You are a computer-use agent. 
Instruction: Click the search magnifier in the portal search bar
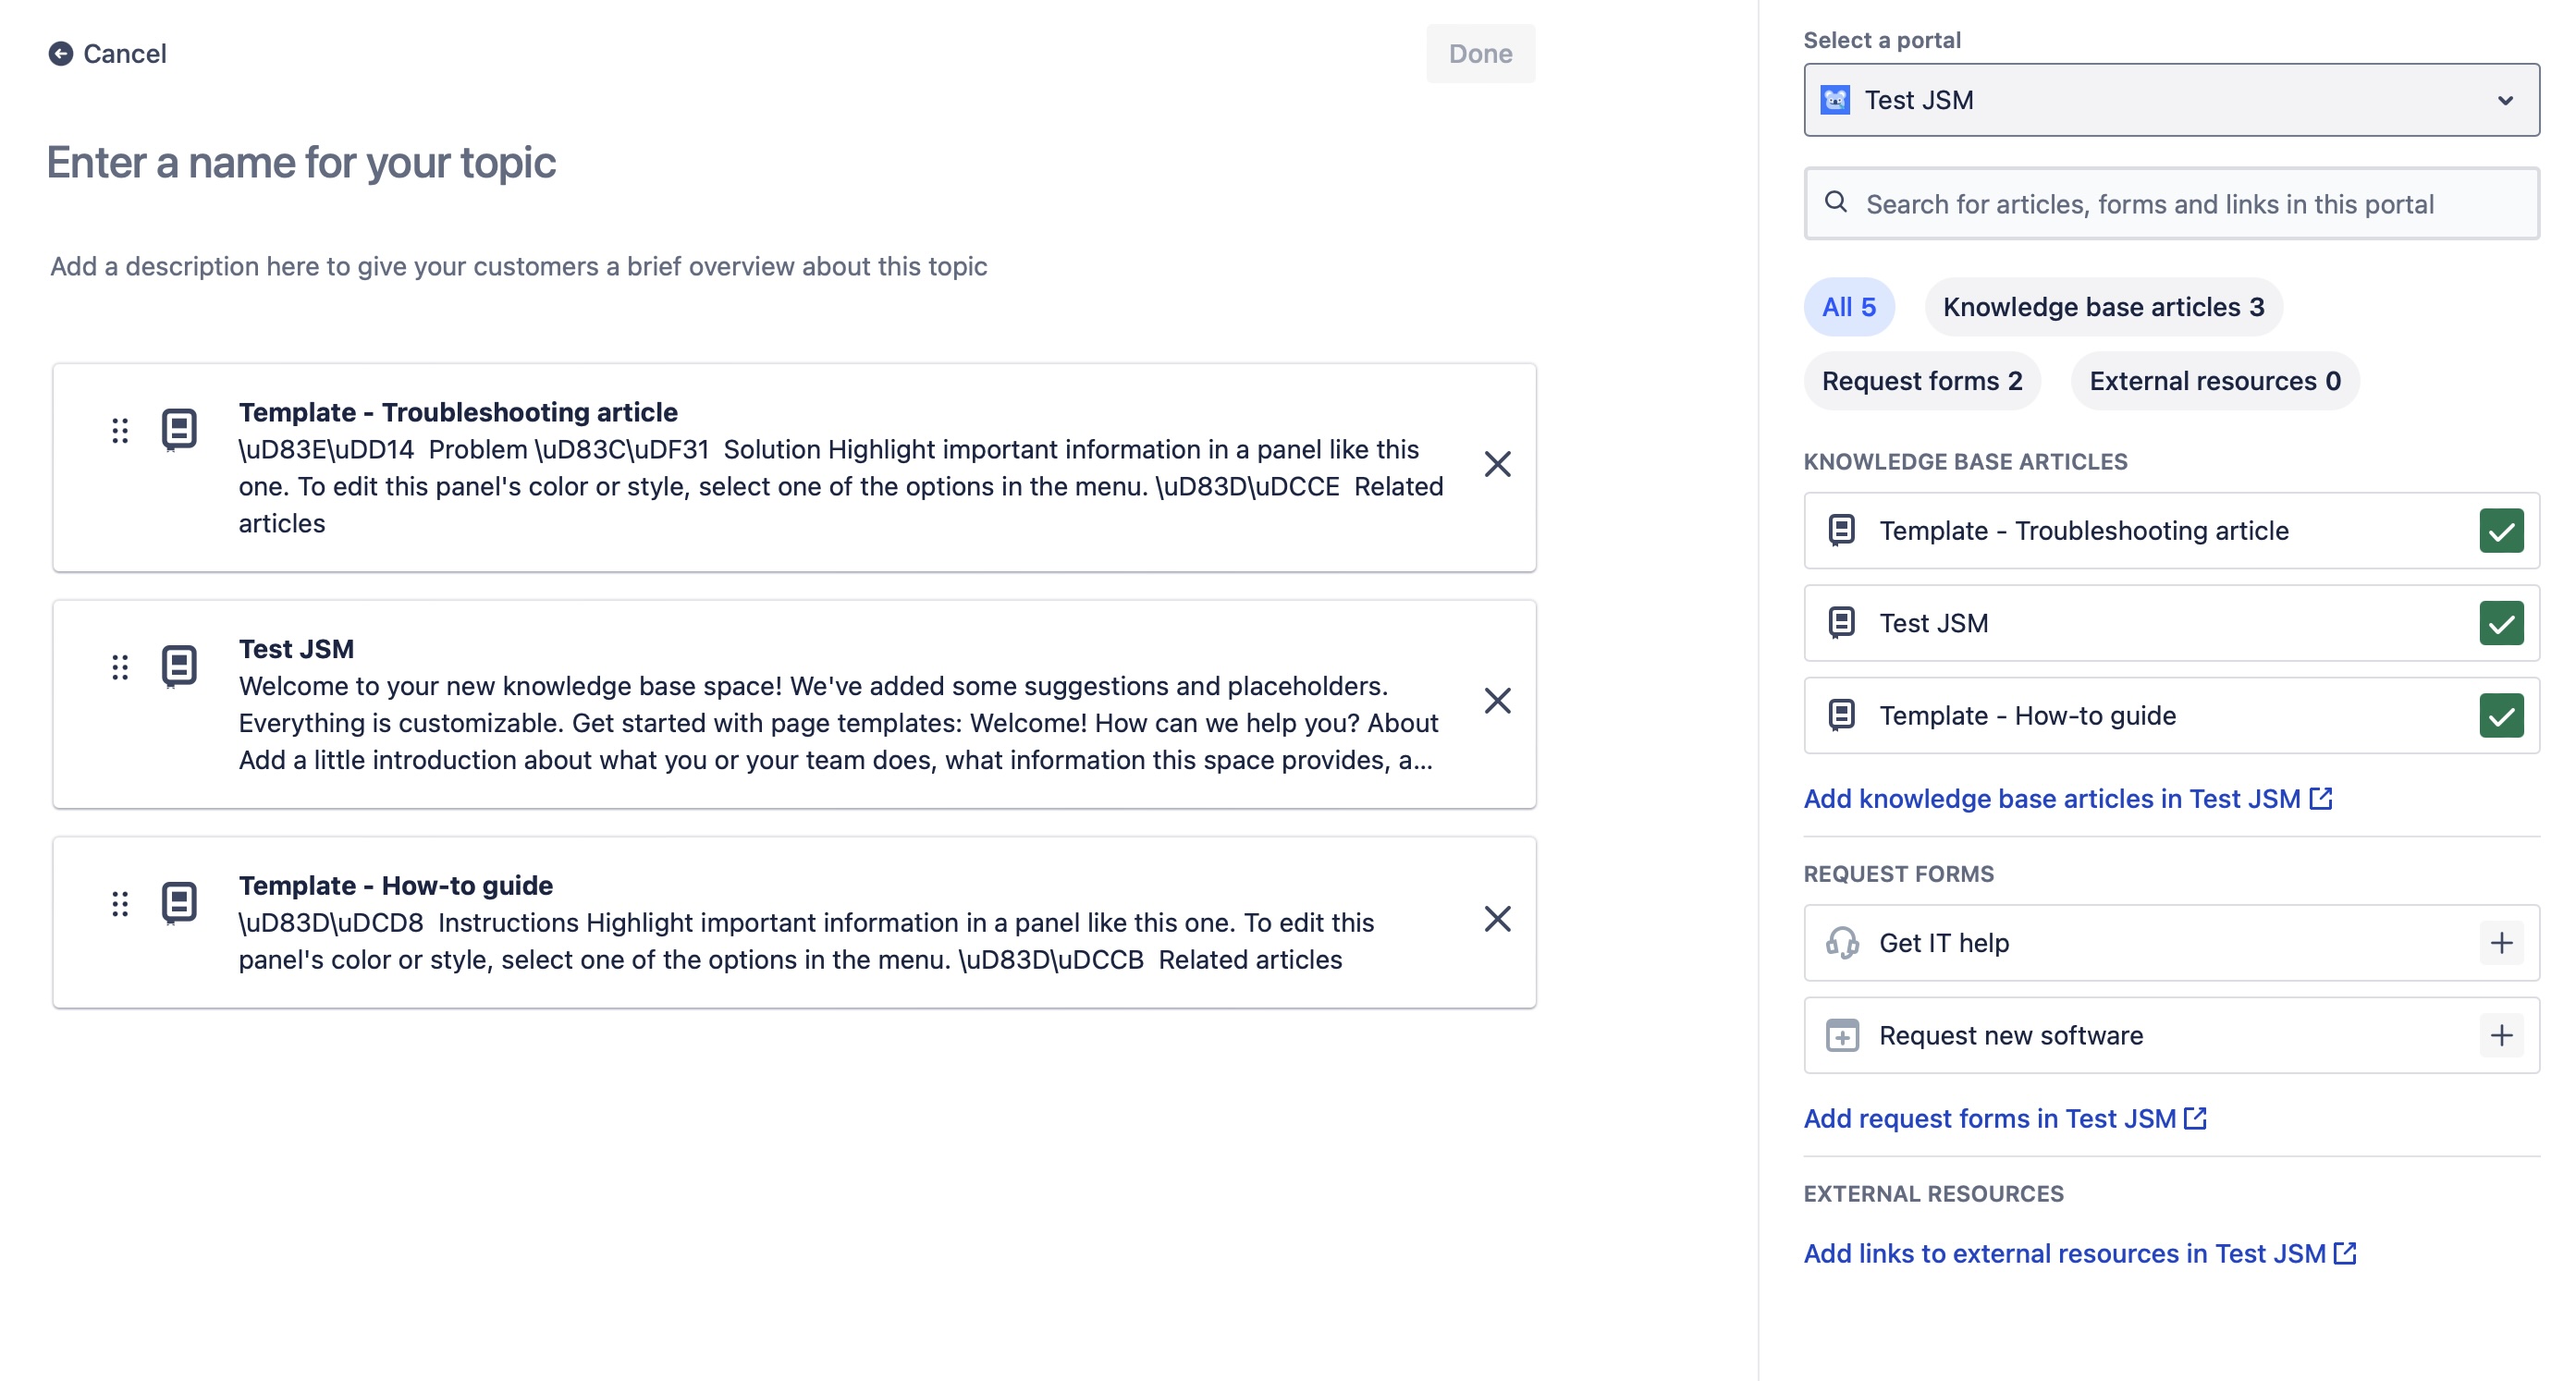coord(1838,202)
